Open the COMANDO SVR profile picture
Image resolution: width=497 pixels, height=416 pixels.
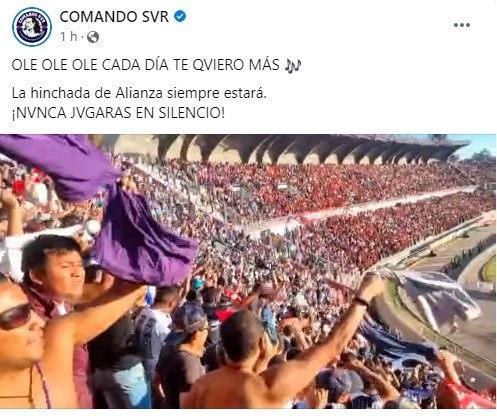pos(32,27)
